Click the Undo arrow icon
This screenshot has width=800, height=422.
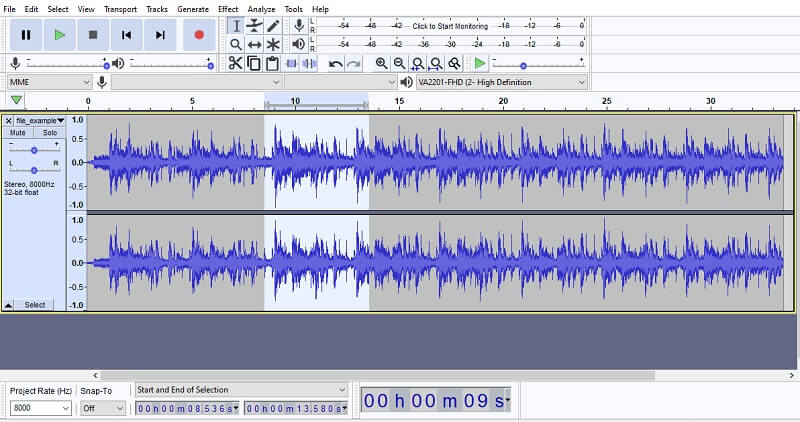click(335, 63)
